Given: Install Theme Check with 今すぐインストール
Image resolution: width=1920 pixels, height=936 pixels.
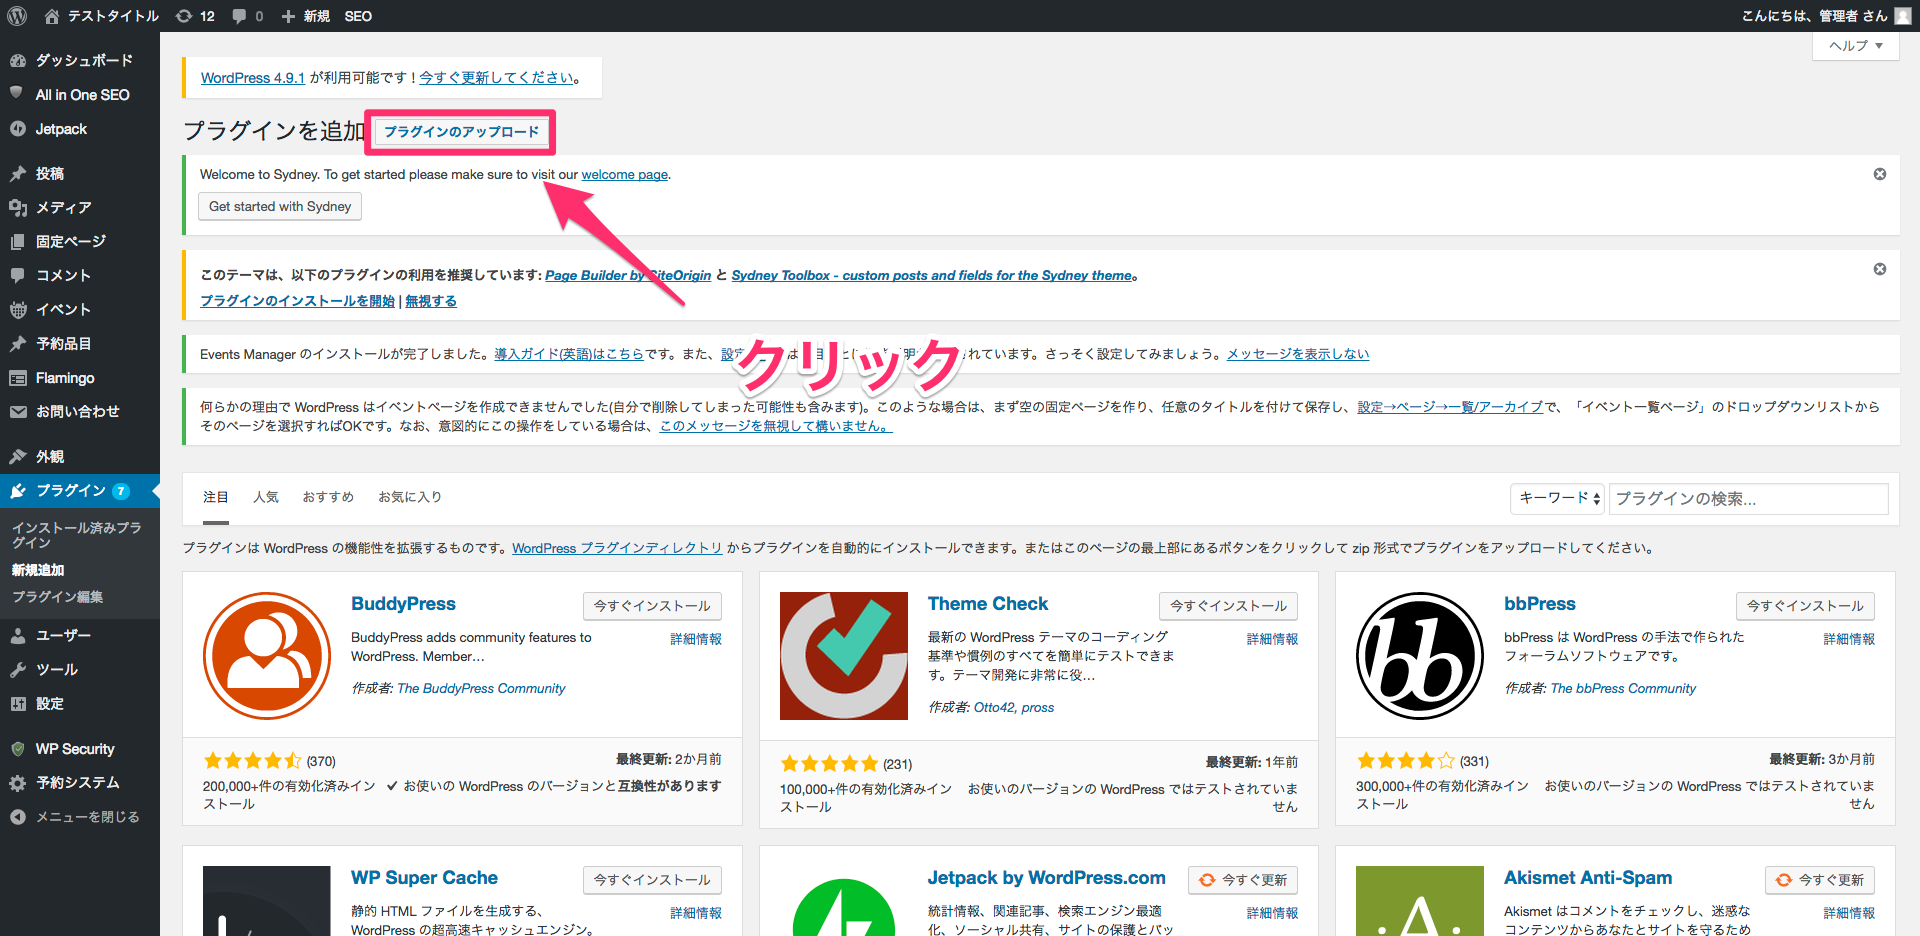Looking at the screenshot, I should 1228,606.
